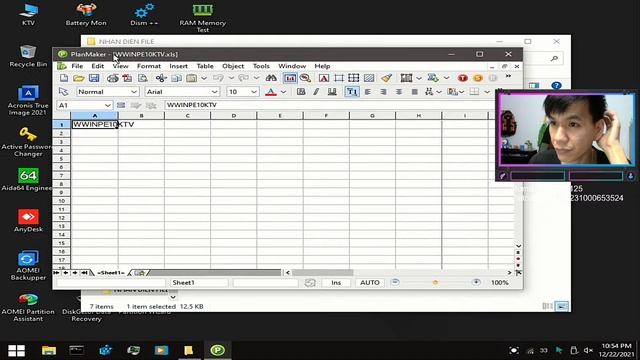Show more toolbar items chevron

coord(508,77)
